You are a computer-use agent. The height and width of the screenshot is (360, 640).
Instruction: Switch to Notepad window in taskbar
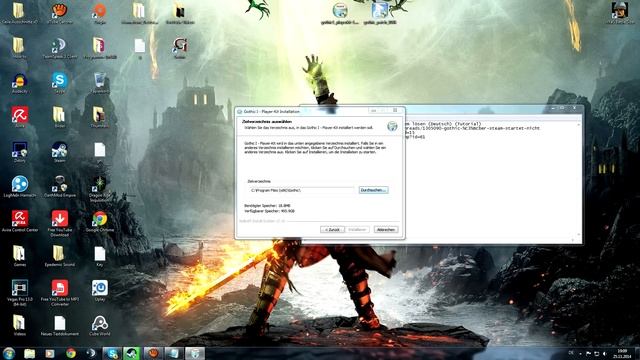tap(174, 353)
